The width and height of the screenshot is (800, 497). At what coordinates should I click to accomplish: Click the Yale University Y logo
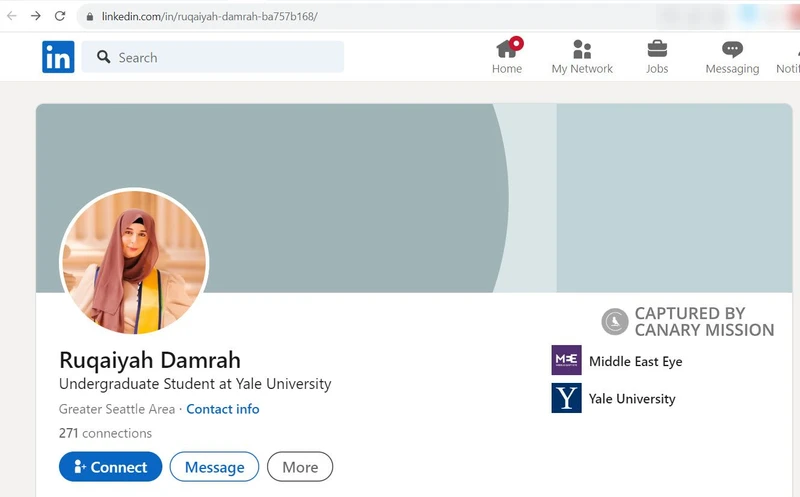[x=566, y=398]
